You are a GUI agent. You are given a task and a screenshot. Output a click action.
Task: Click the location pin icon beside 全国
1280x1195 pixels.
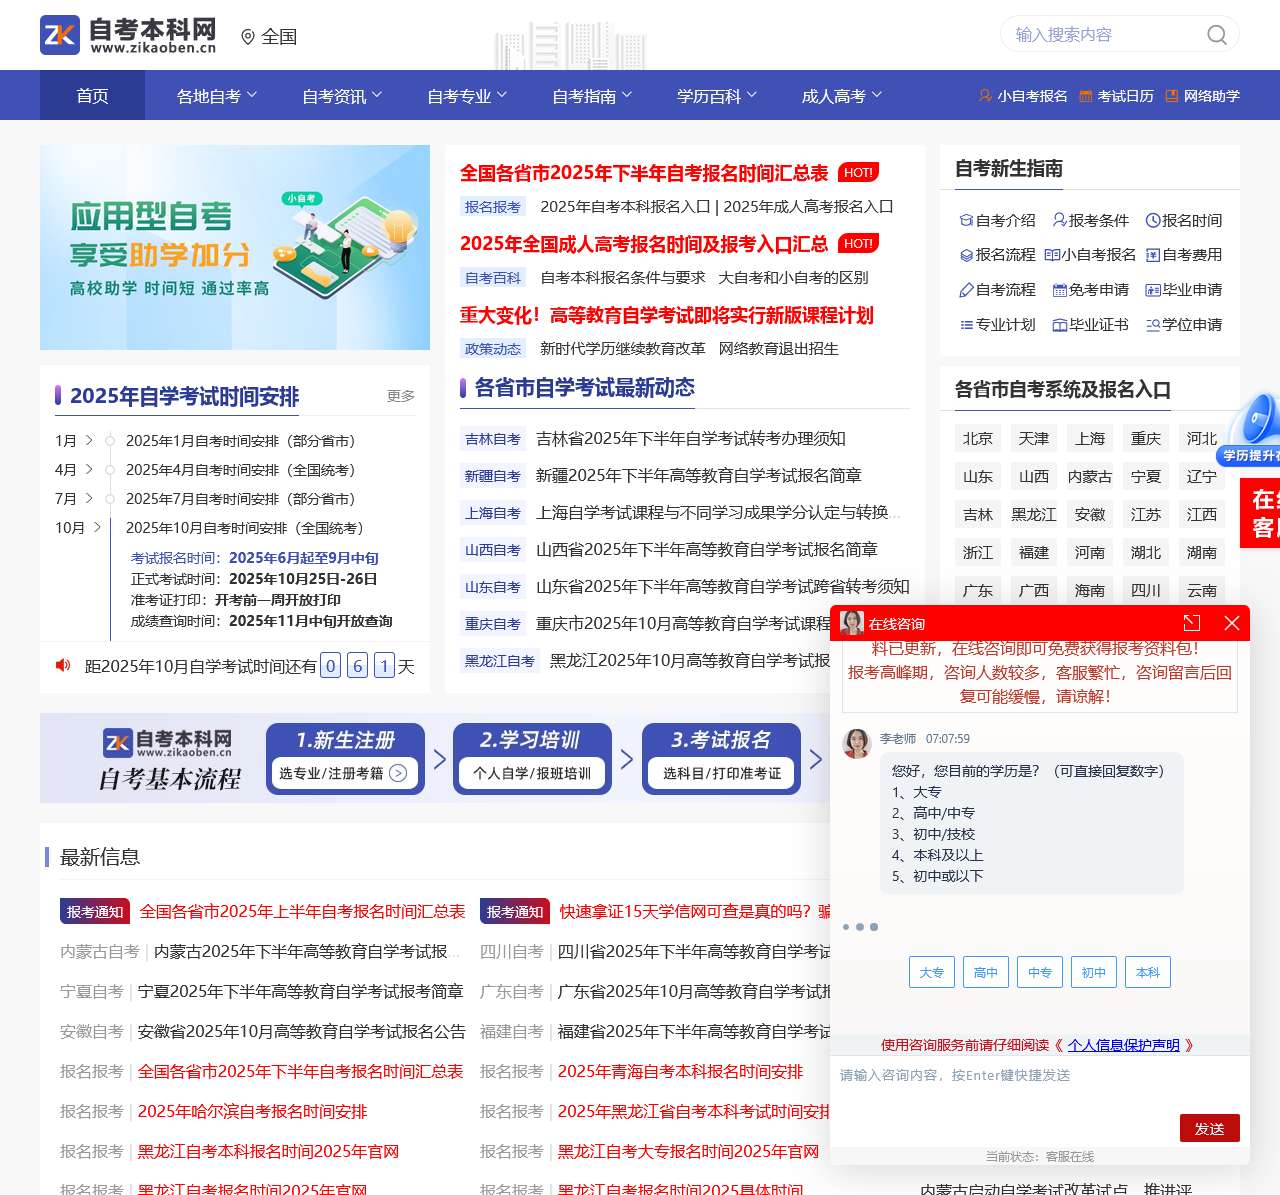[x=248, y=37]
